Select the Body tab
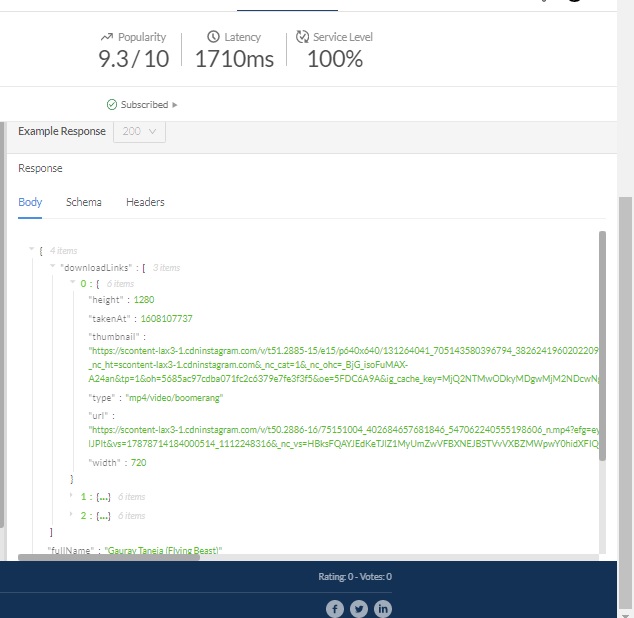Screen dimensions: 634x618 (30, 202)
